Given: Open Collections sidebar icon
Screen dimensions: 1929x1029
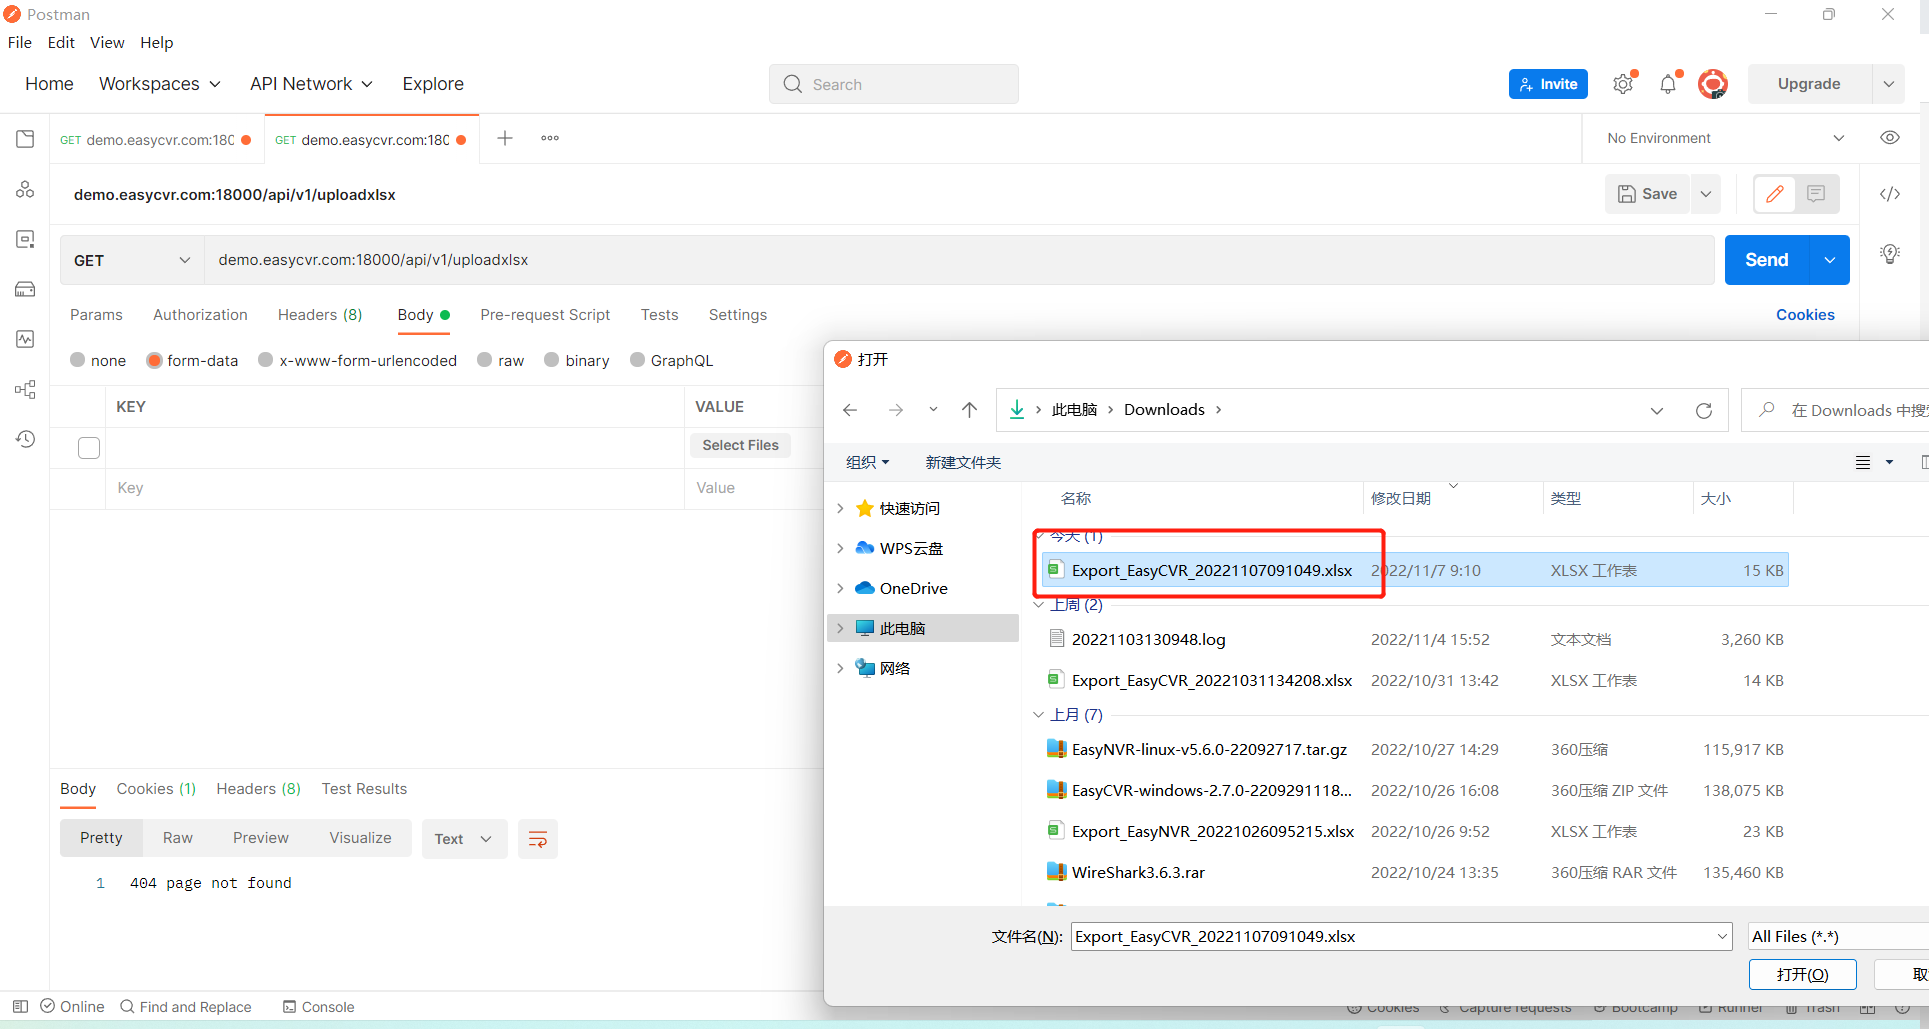Looking at the screenshot, I should pyautogui.click(x=25, y=139).
